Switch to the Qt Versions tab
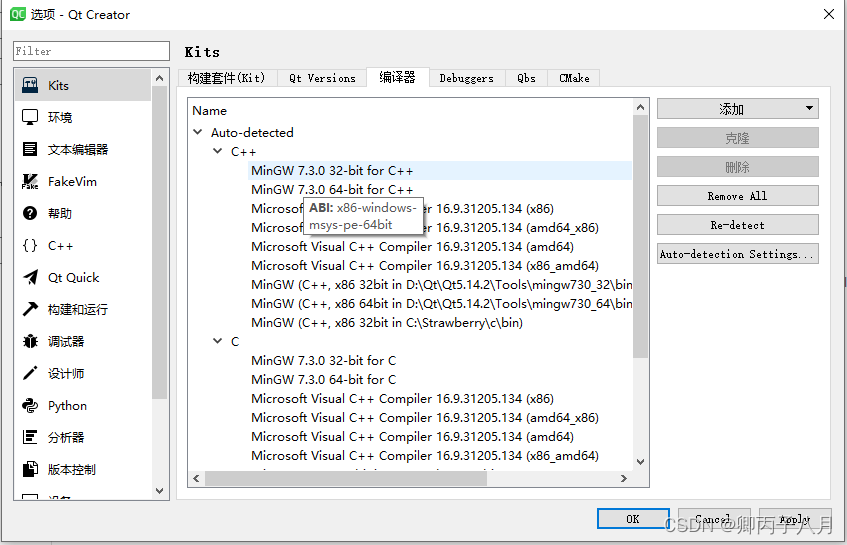Viewport: 847px width, 545px height. click(x=322, y=78)
